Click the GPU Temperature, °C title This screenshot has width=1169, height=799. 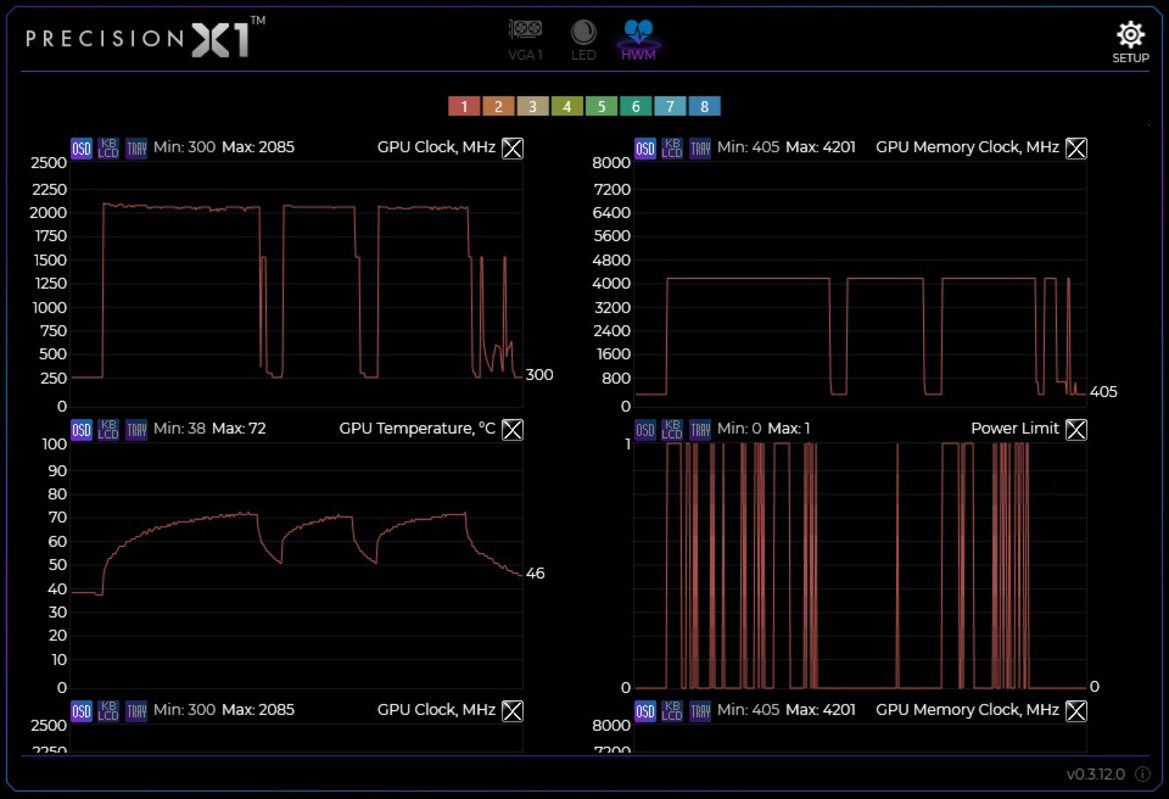(417, 429)
